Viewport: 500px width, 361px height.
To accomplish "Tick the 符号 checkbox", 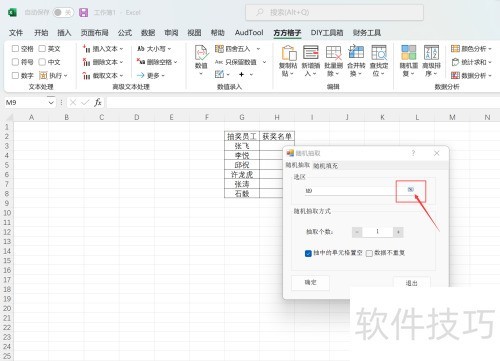I will (x=15, y=62).
